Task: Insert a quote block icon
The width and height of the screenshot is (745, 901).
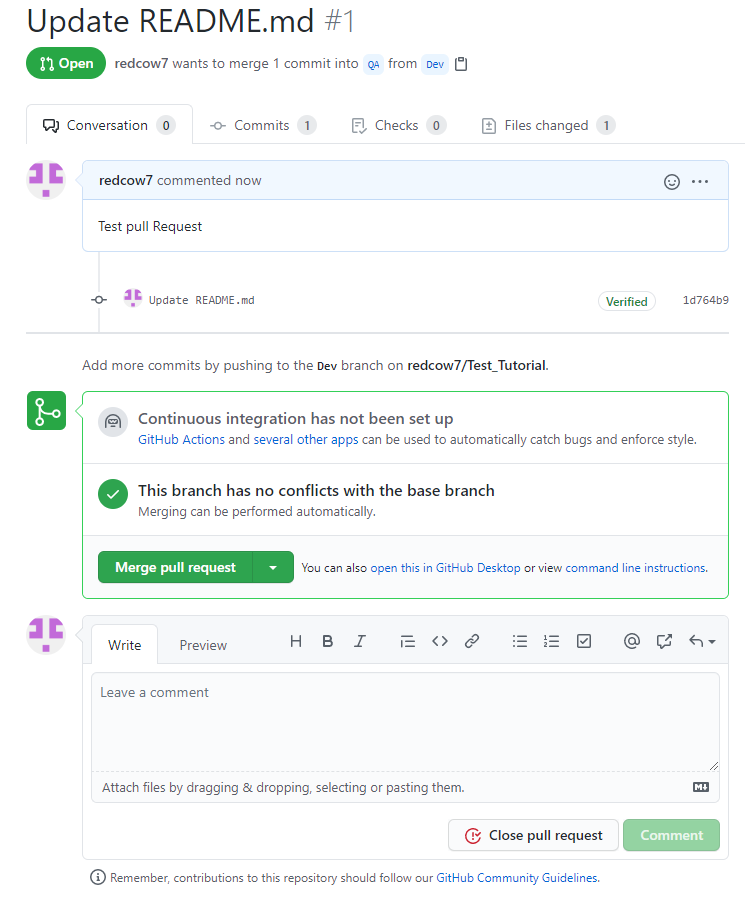Action: click(x=407, y=641)
